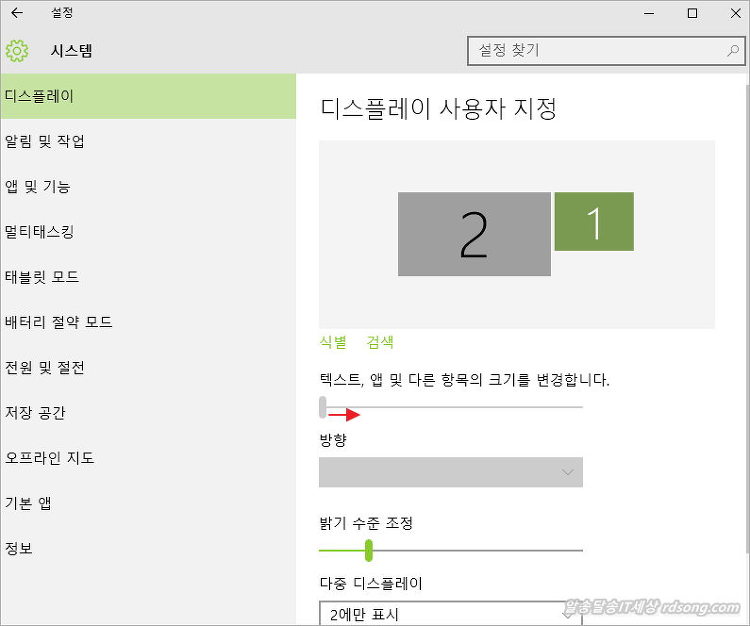Click inside the 설정 찾기 search field
This screenshot has height=626, width=750.
coord(595,50)
